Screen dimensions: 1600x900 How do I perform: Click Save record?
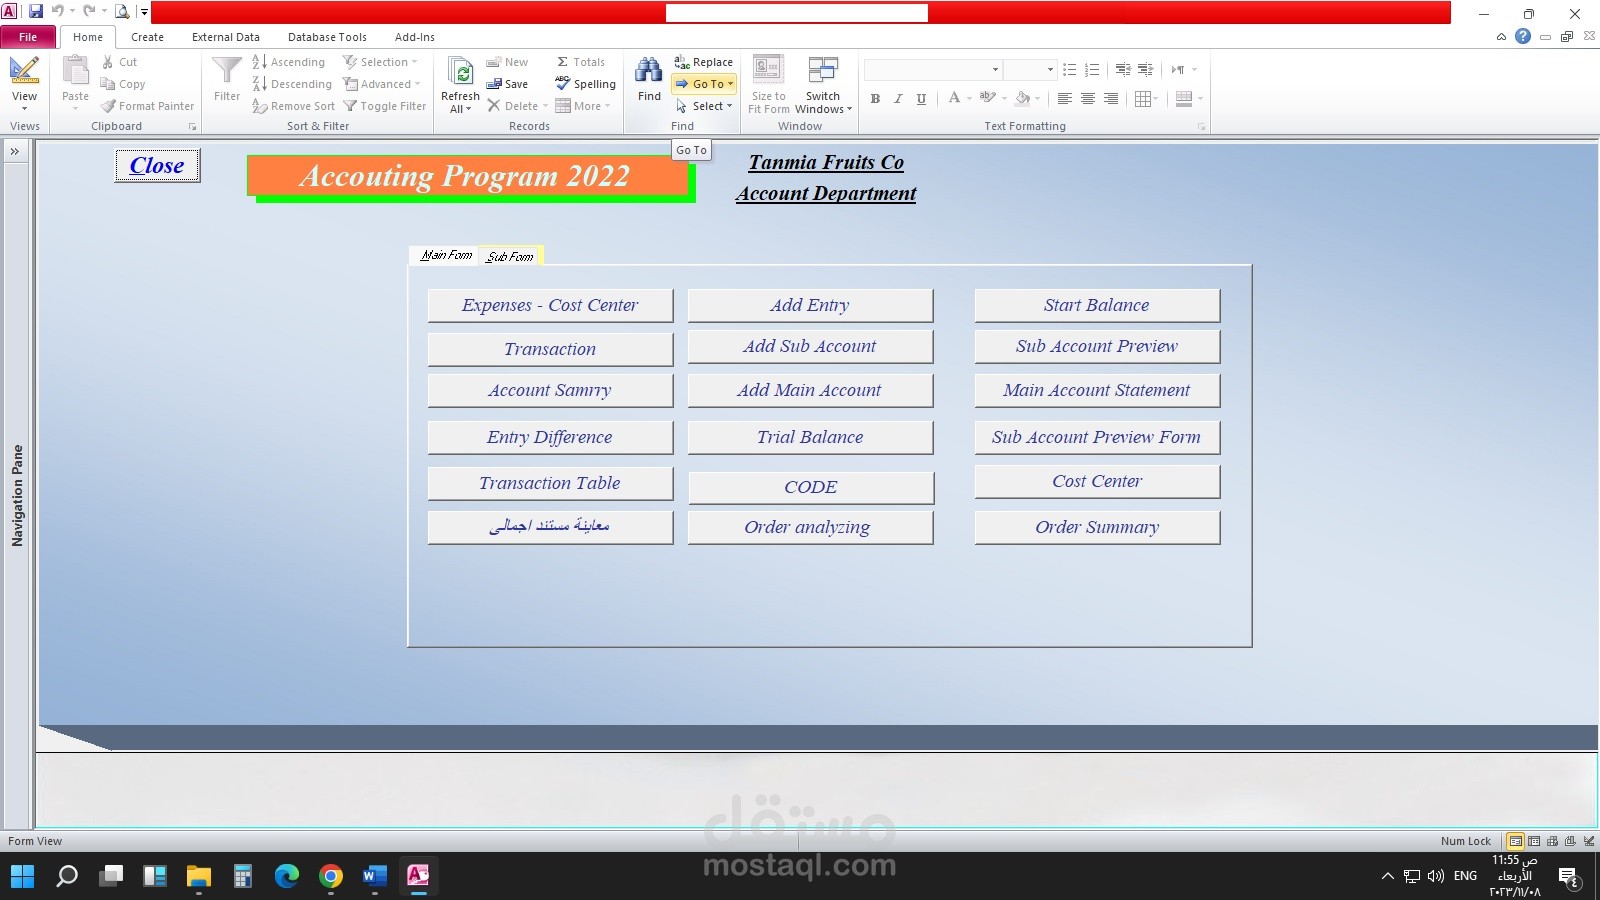click(507, 84)
